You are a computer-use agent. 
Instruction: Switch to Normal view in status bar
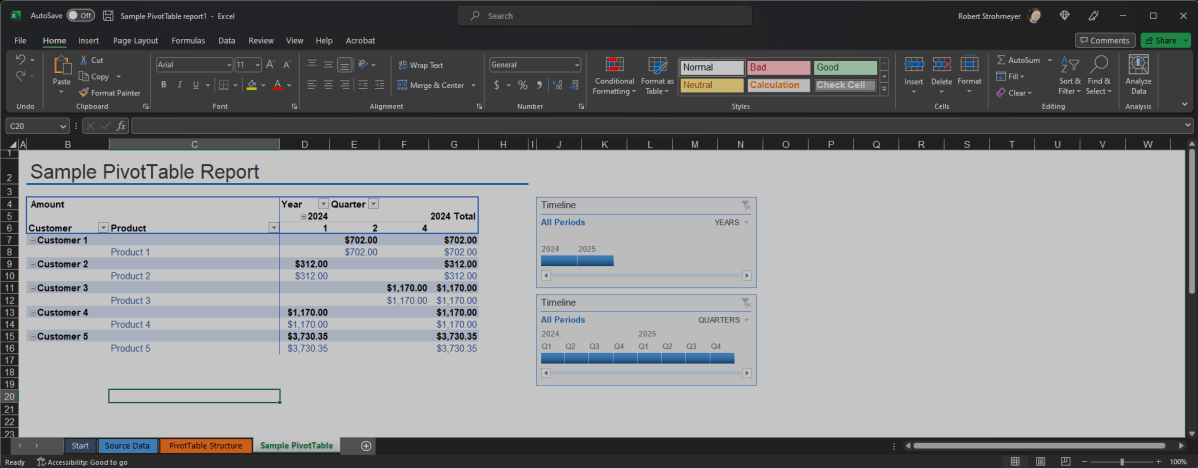1015,461
